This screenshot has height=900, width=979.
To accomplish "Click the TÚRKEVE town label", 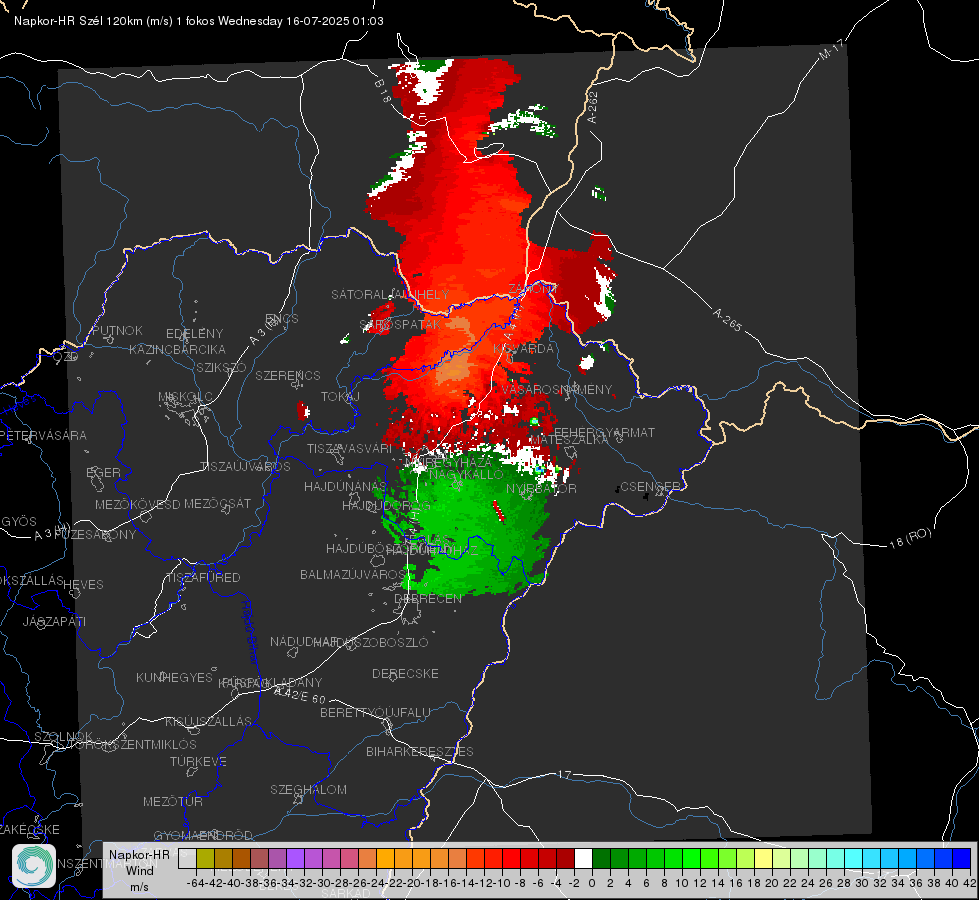I will click(x=198, y=762).
